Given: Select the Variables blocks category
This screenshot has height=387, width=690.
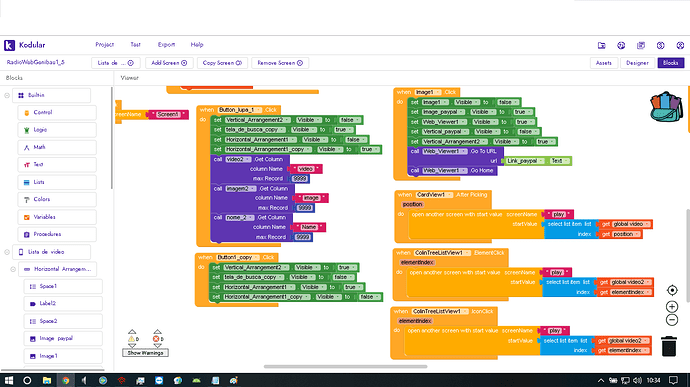Looking at the screenshot, I should pos(57,217).
